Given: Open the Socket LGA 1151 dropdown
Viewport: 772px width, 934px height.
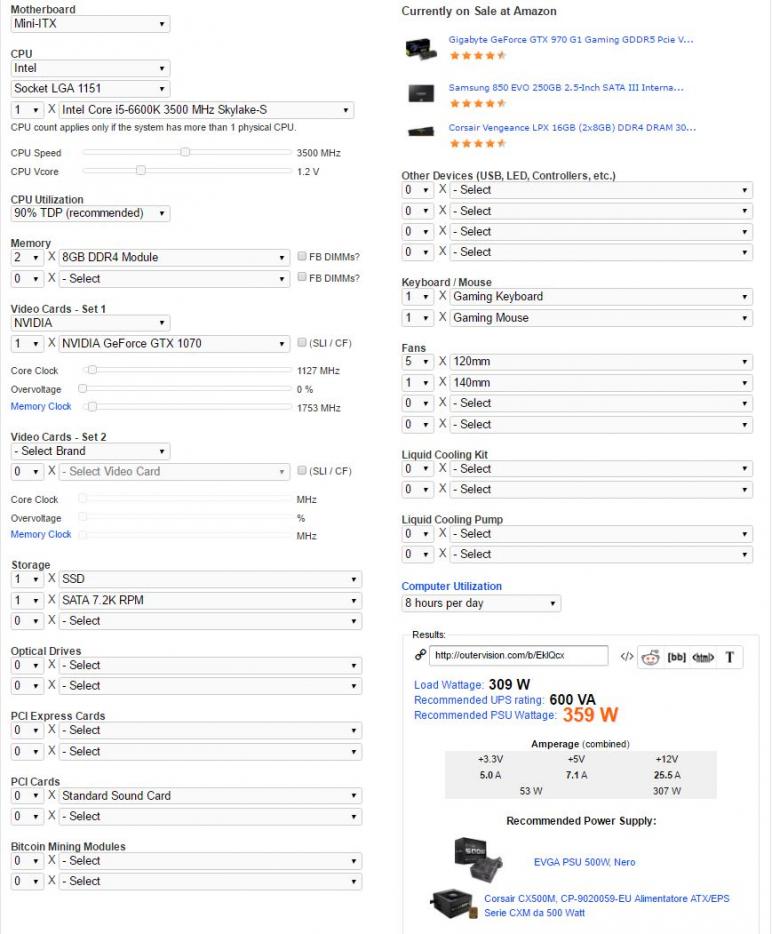Looking at the screenshot, I should (x=90, y=88).
